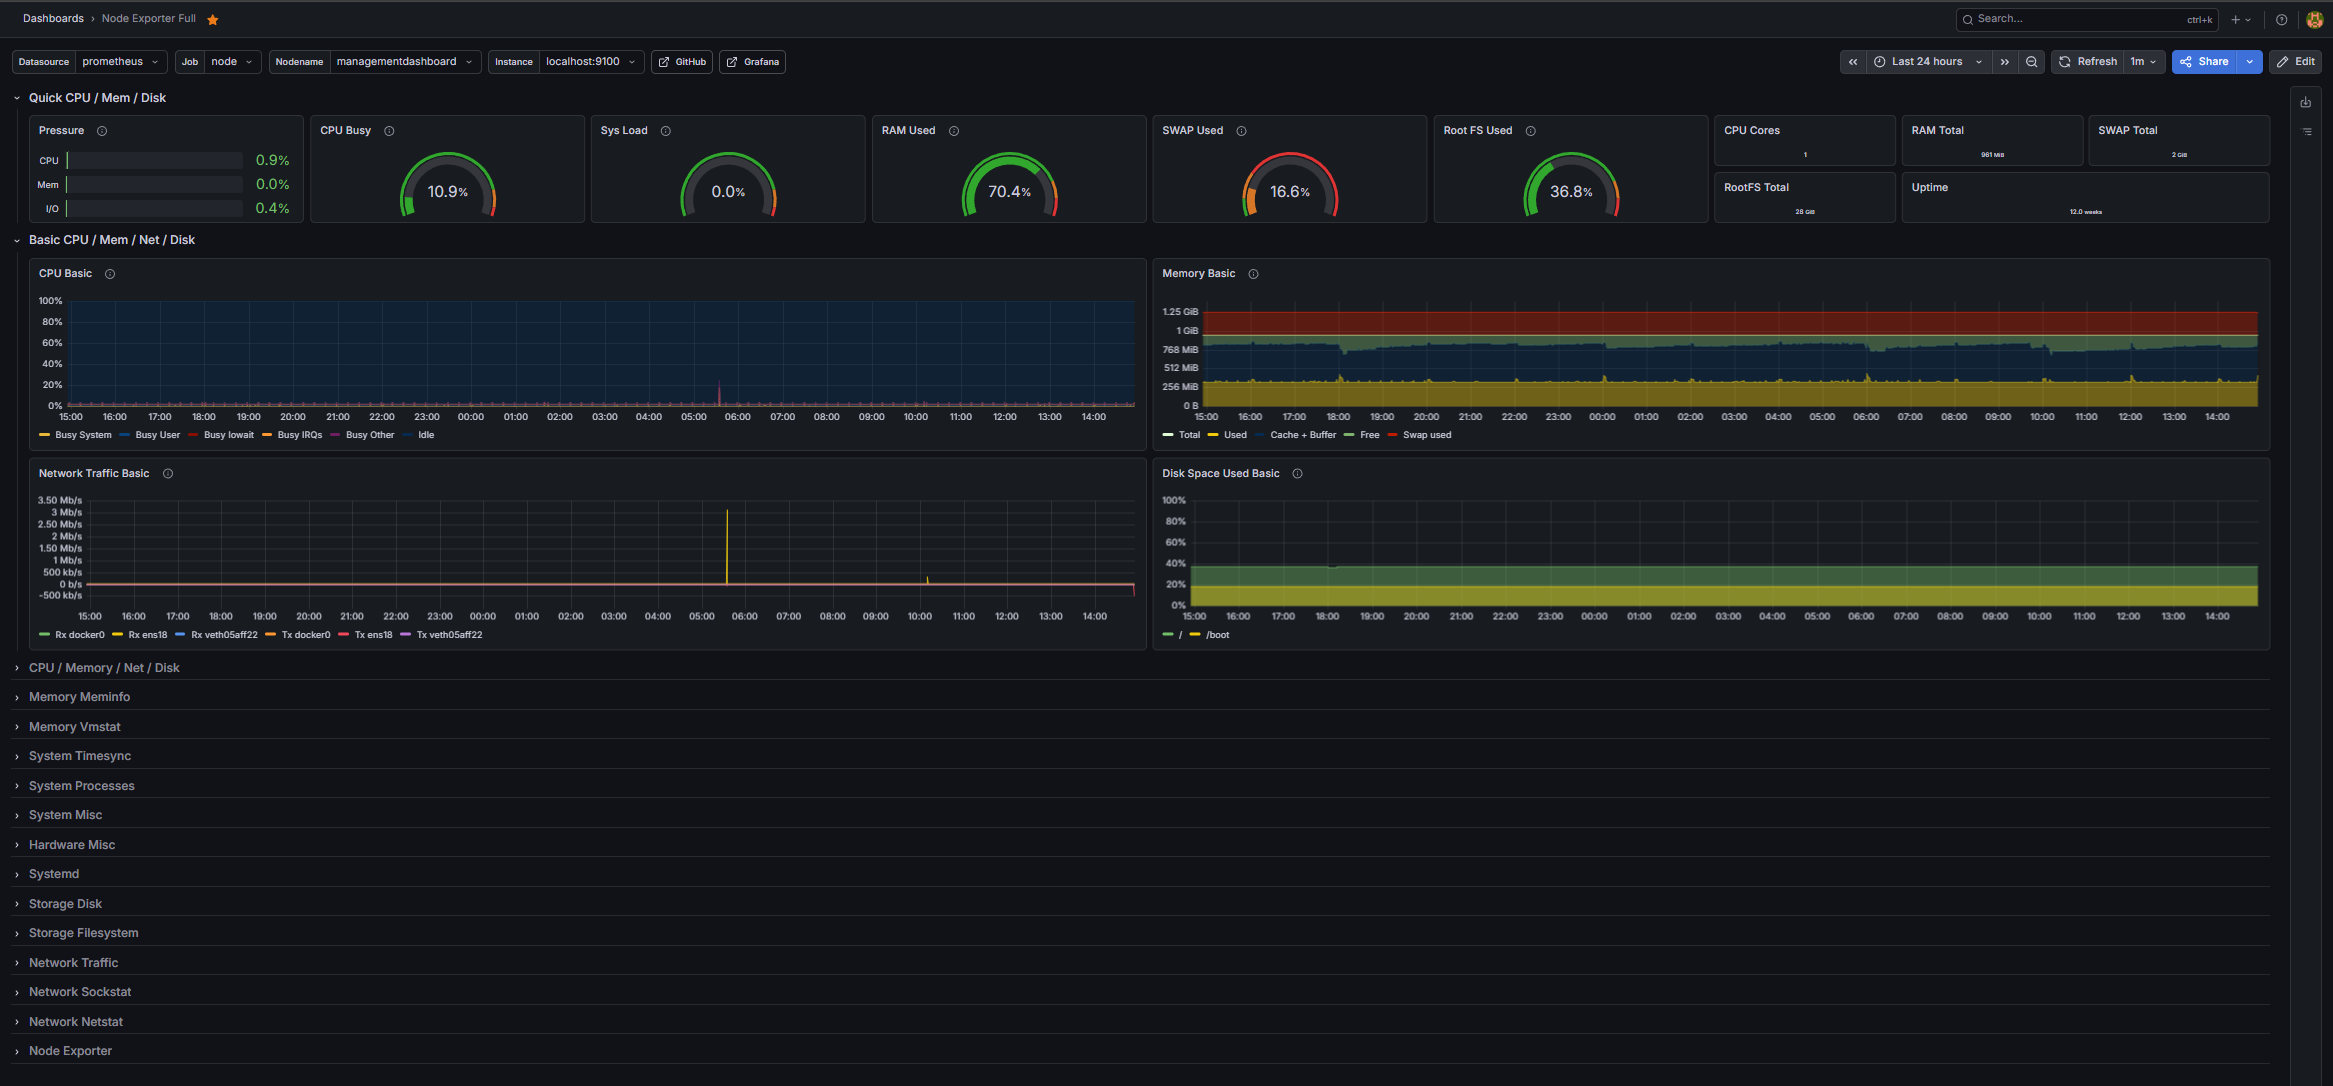Expand the System Misc row
The height and width of the screenshot is (1086, 2333).
pos(65,815)
